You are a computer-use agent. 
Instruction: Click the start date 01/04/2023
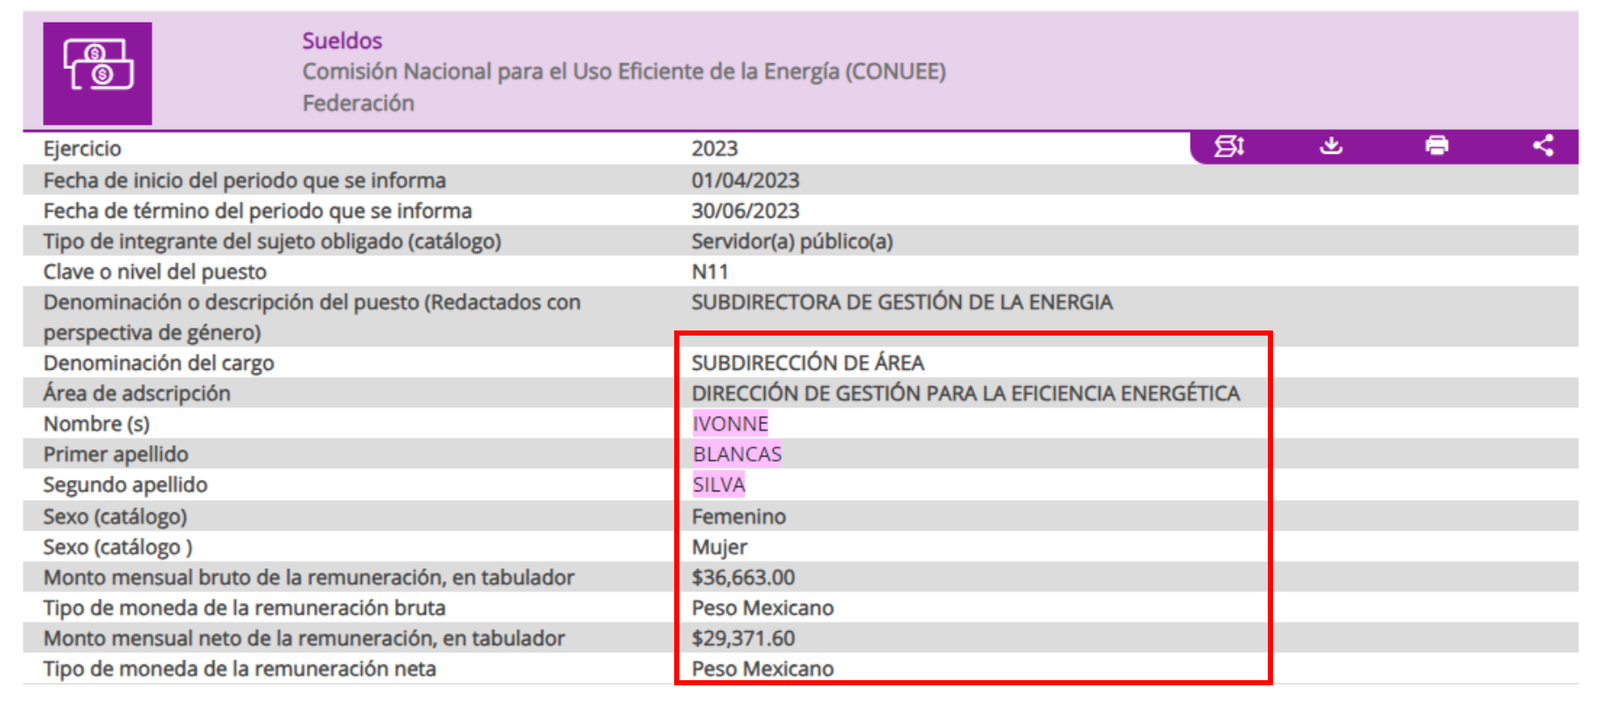point(745,181)
